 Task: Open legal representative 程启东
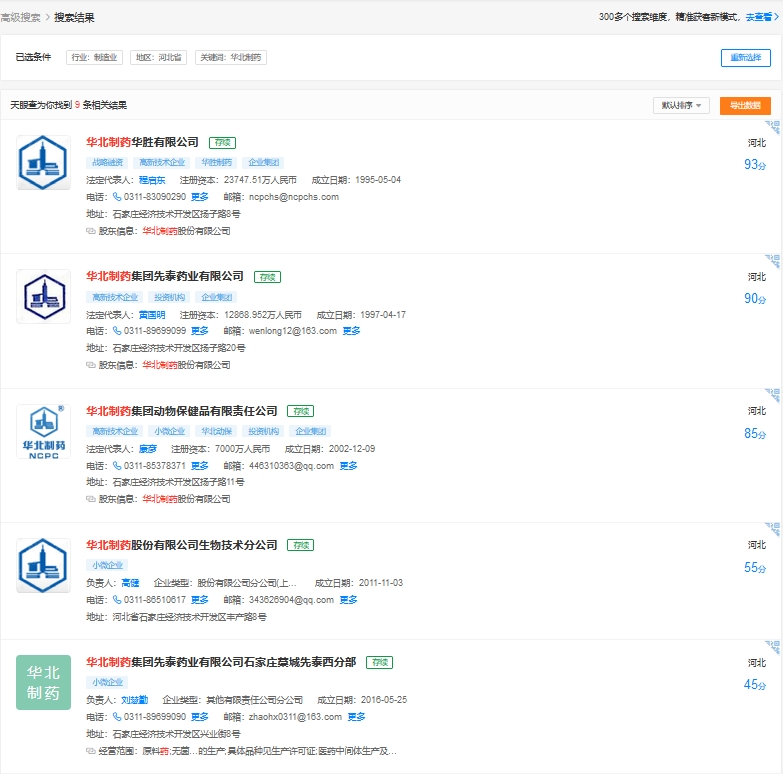coord(152,180)
